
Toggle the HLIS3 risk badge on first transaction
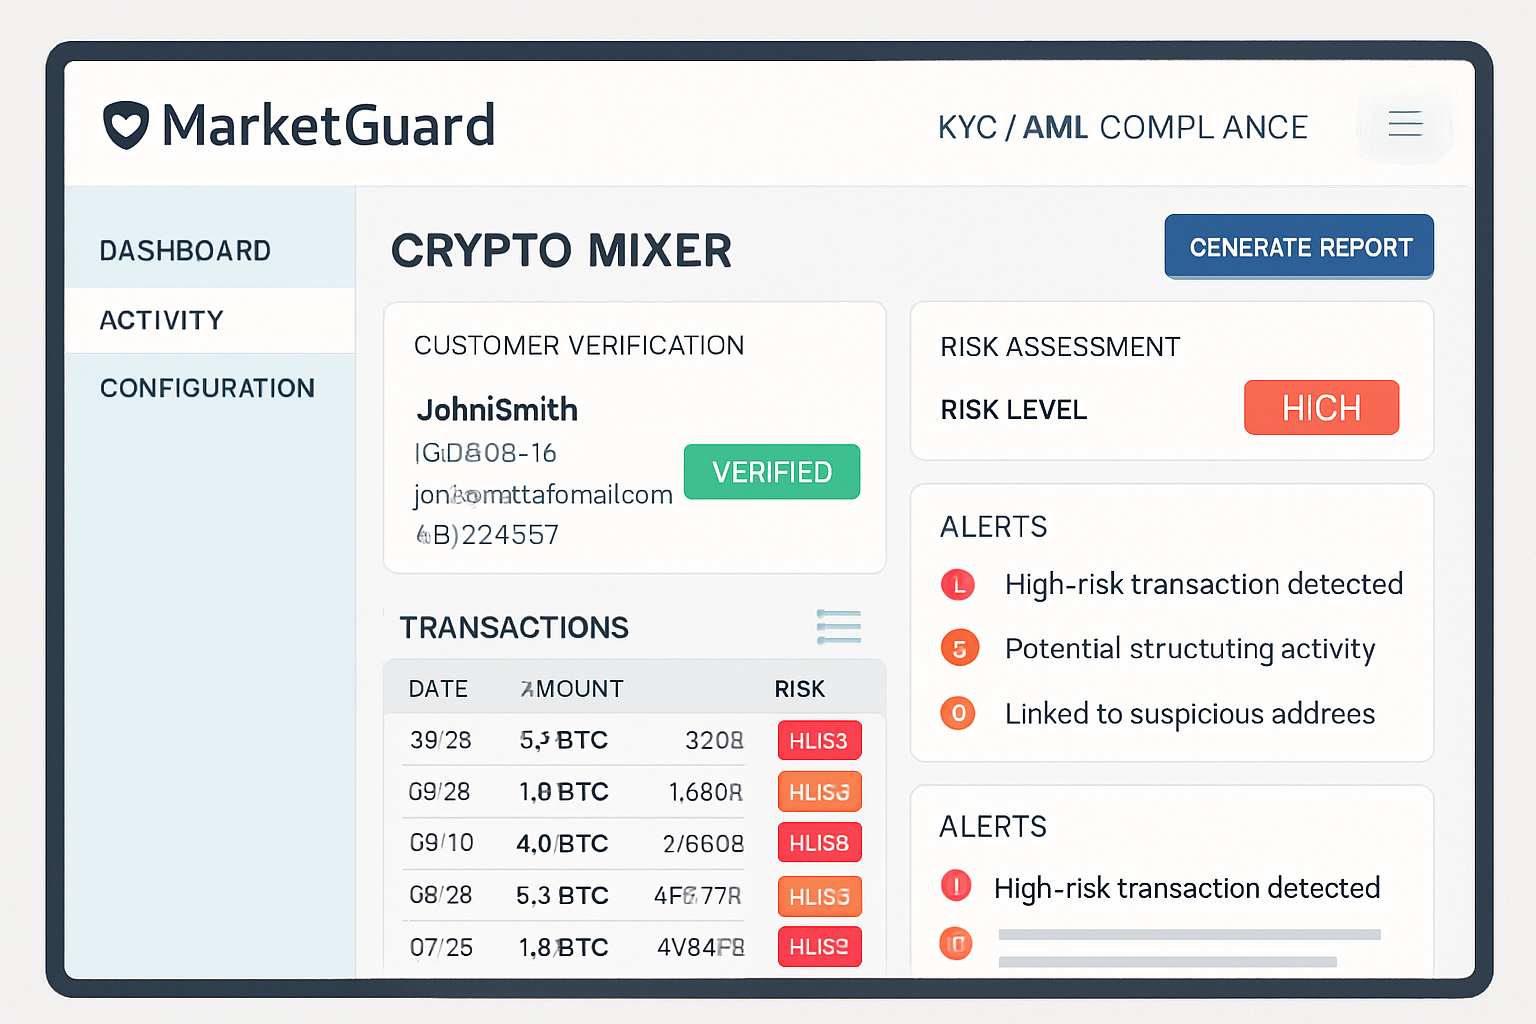819,740
